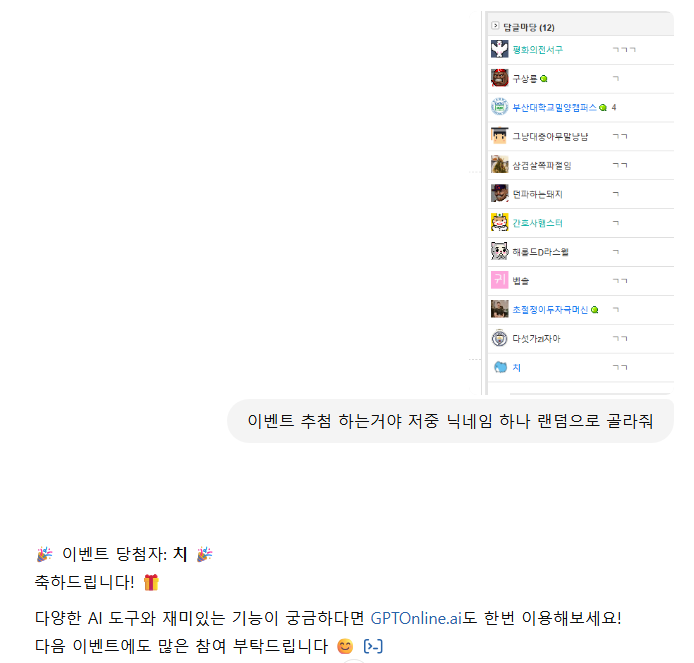
Task: Click the university seal avatar
Action: click(499, 107)
